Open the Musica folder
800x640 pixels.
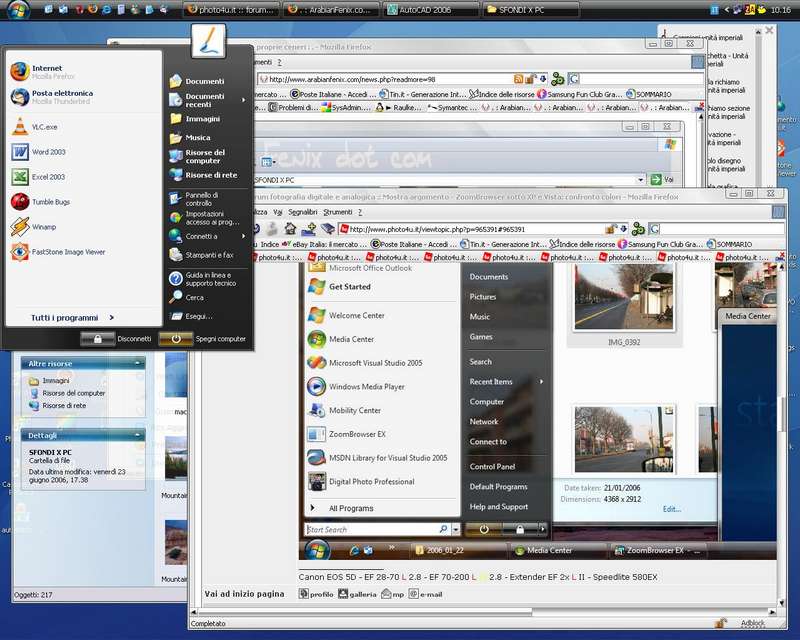pyautogui.click(x=190, y=137)
